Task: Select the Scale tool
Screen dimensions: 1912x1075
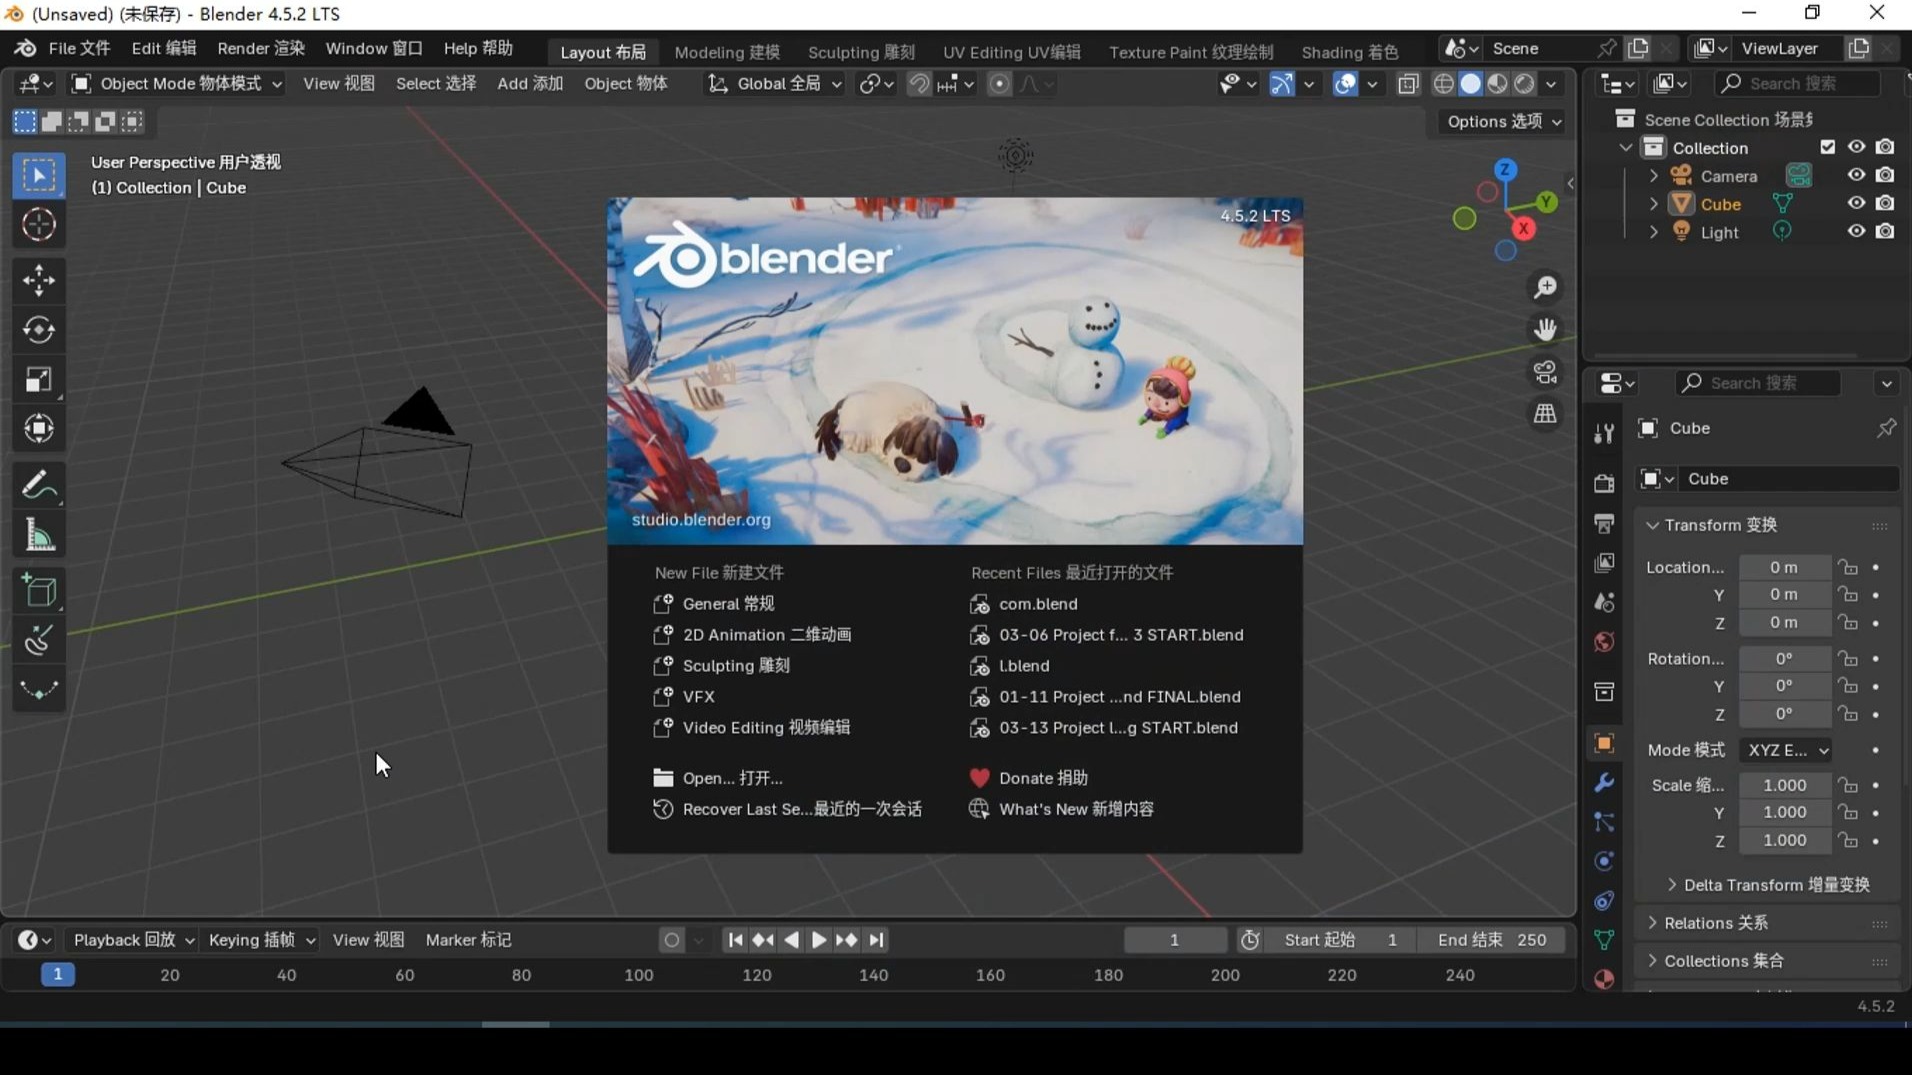Action: click(x=39, y=380)
